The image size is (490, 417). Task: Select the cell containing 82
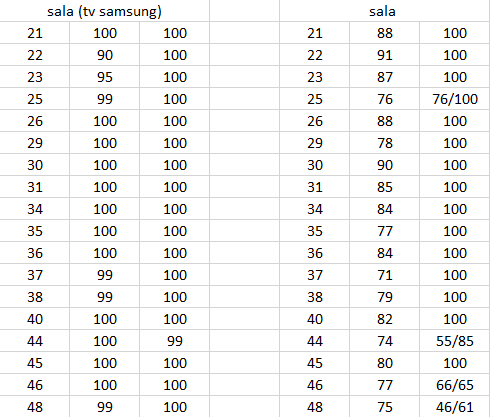[x=385, y=319]
